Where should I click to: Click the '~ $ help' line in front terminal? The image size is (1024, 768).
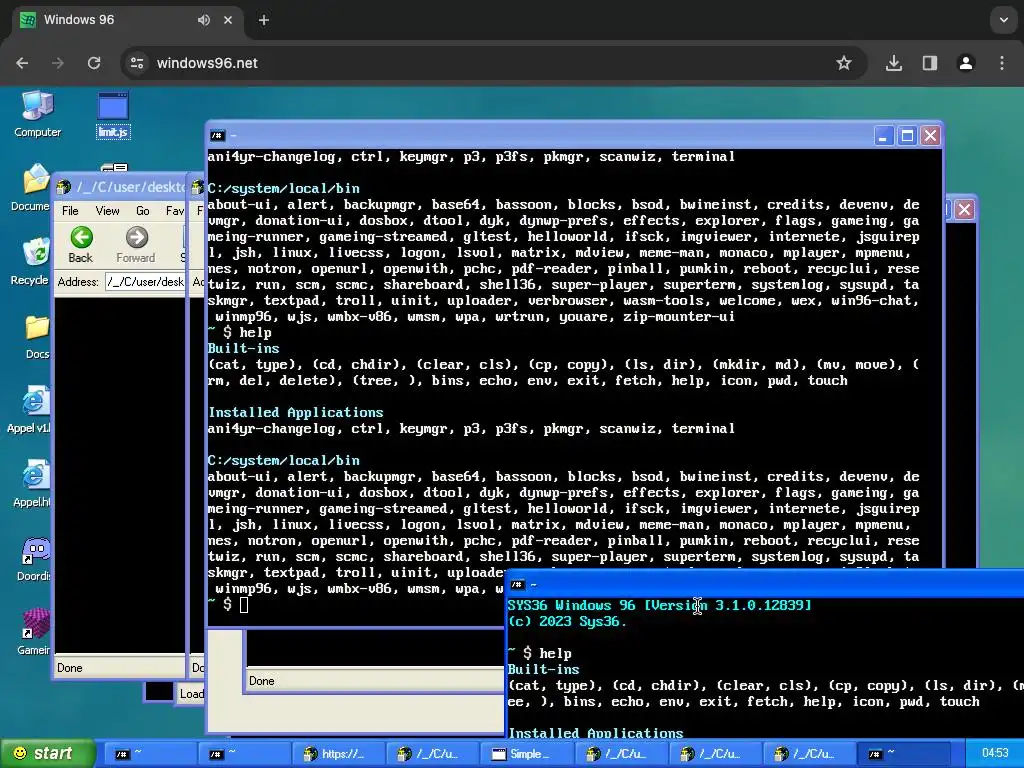pyautogui.click(x=539, y=653)
